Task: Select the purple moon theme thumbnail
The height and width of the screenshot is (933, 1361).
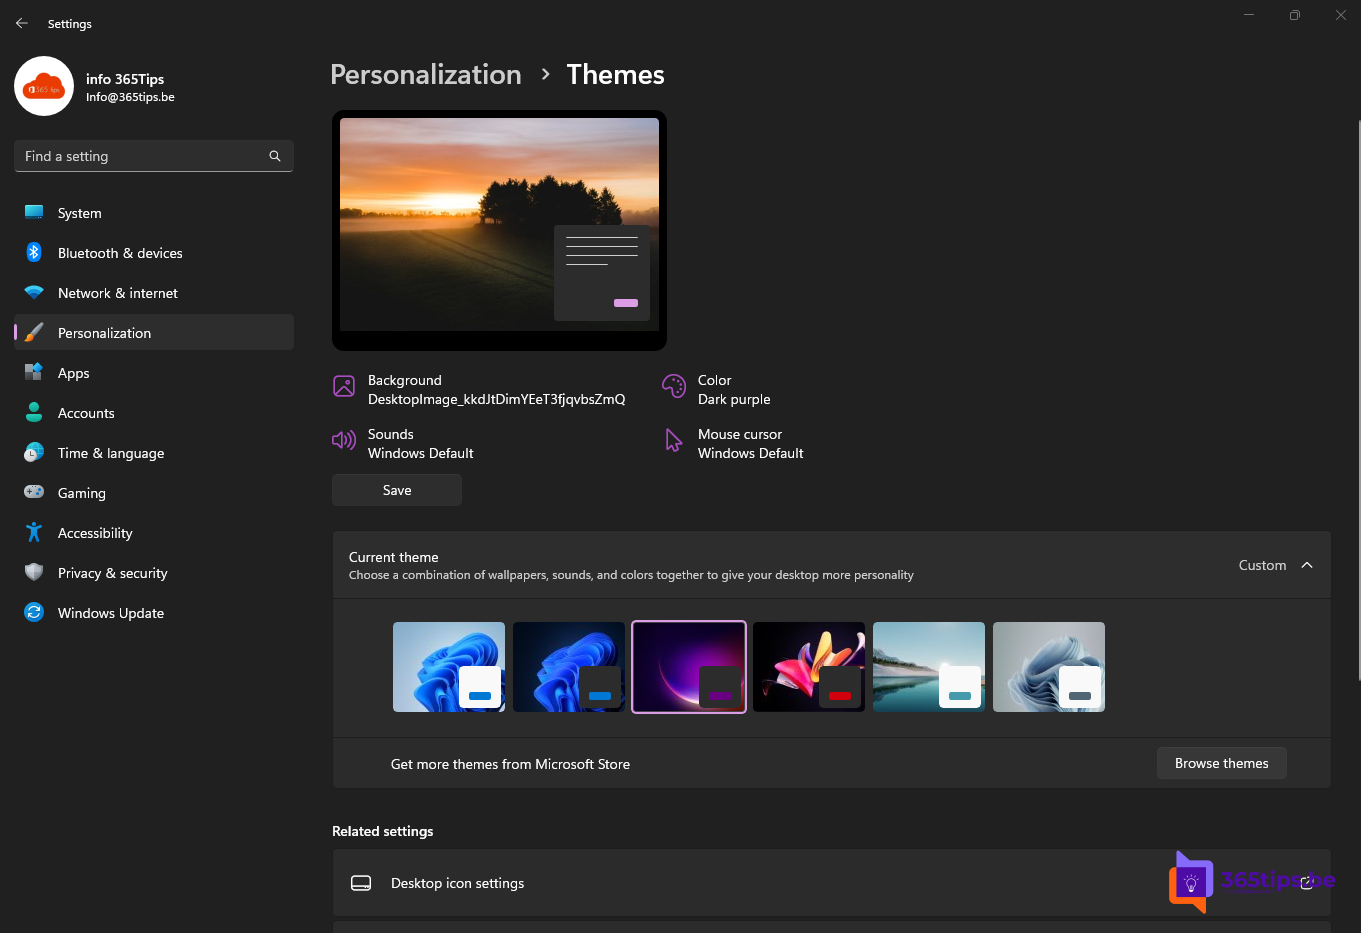Action: click(x=688, y=666)
